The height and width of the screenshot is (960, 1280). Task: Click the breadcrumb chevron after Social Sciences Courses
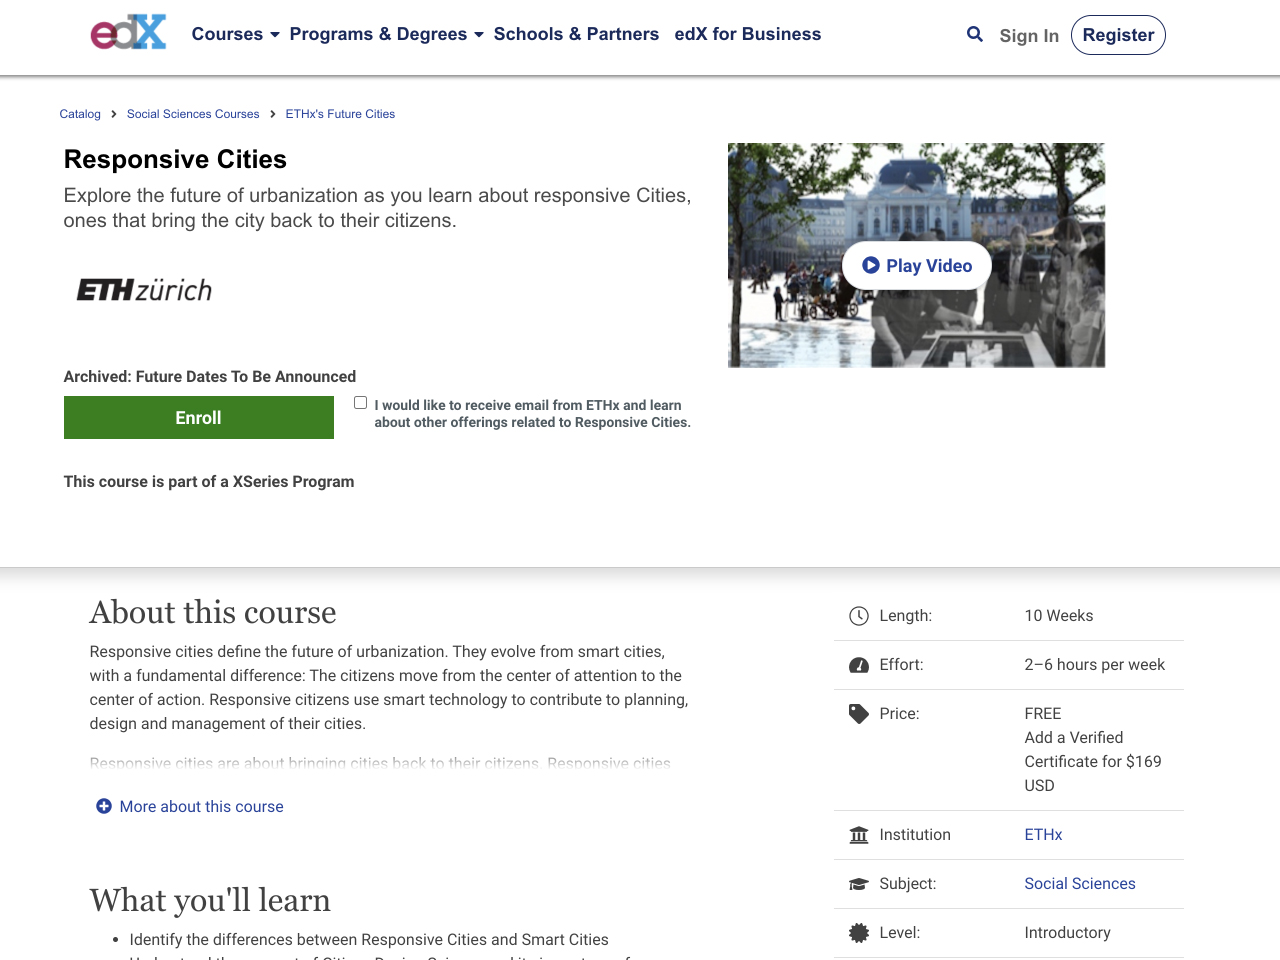pos(273,114)
